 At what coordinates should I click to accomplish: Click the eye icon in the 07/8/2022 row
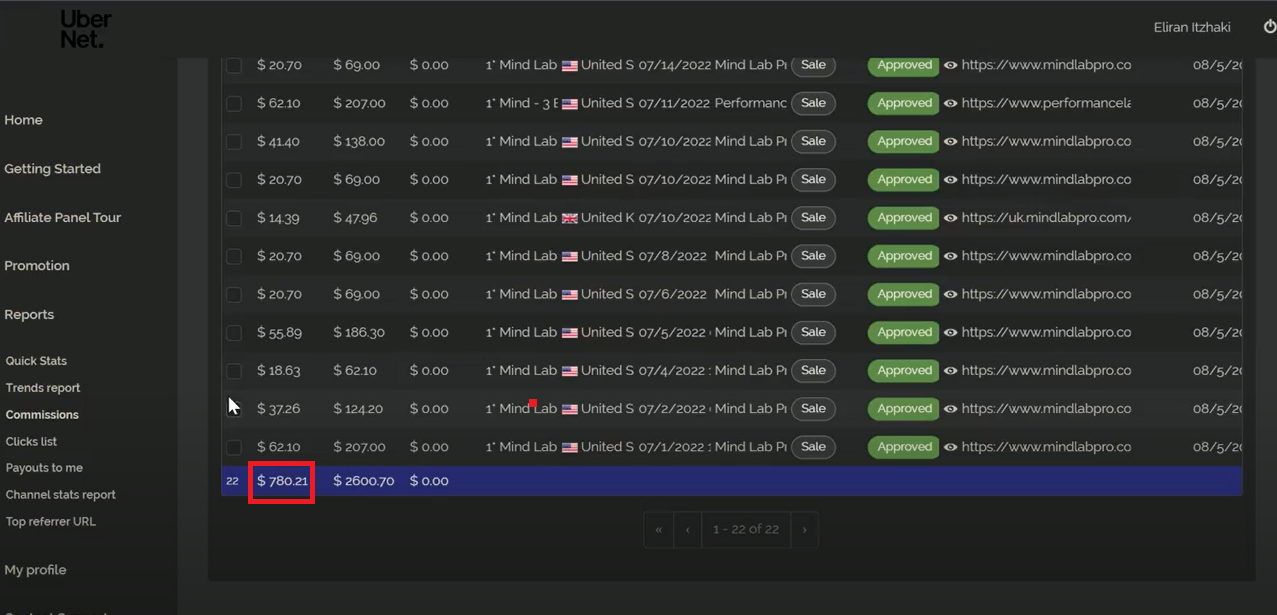951,256
